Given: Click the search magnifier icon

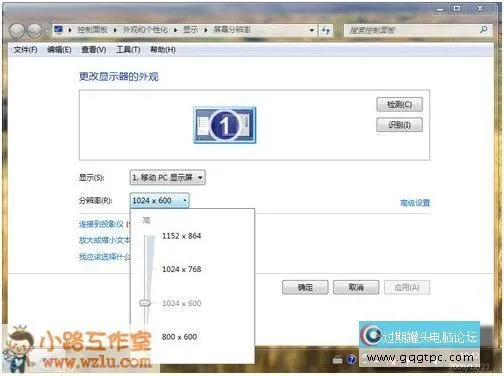Looking at the screenshot, I should pyautogui.click(x=483, y=30).
